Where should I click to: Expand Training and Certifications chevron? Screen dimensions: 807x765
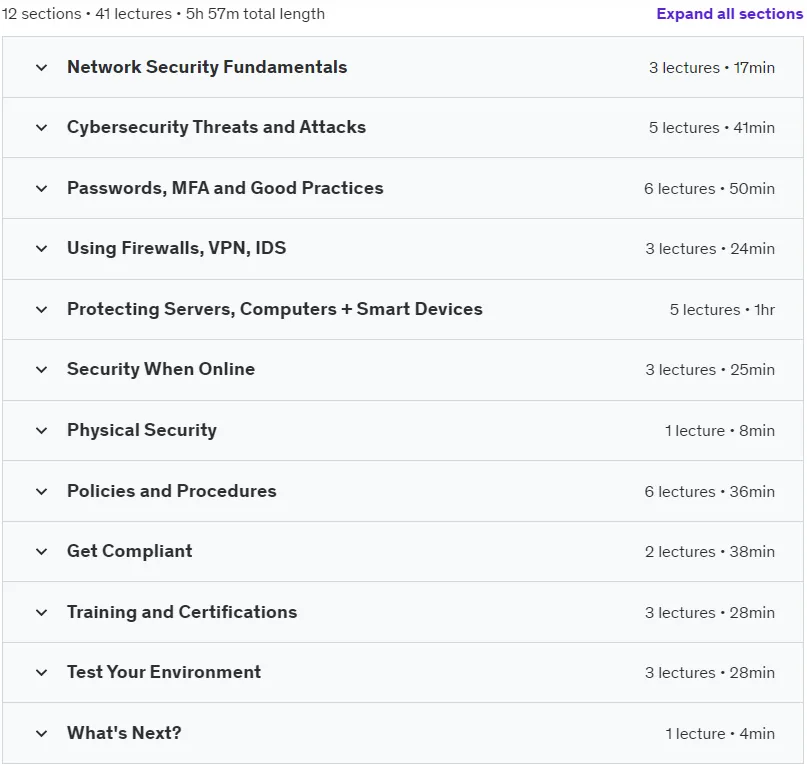(42, 612)
